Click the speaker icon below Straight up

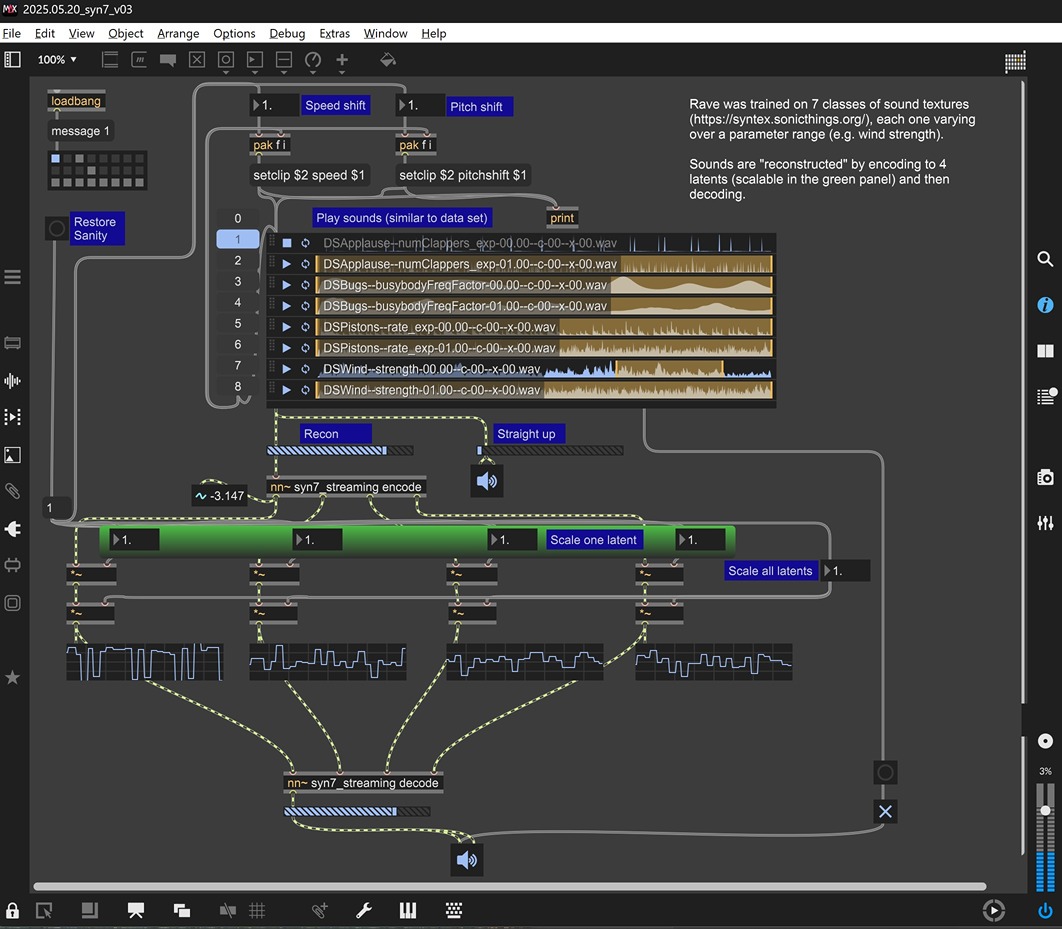pos(486,481)
